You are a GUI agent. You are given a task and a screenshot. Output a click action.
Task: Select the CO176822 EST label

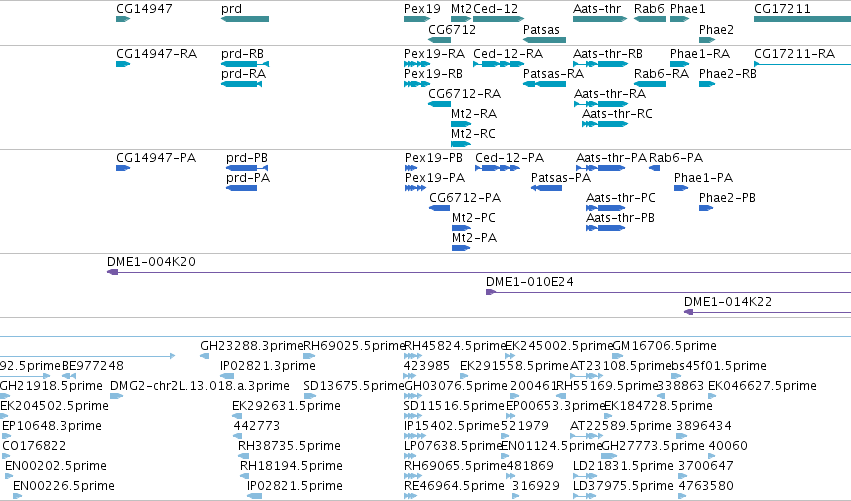(34, 446)
